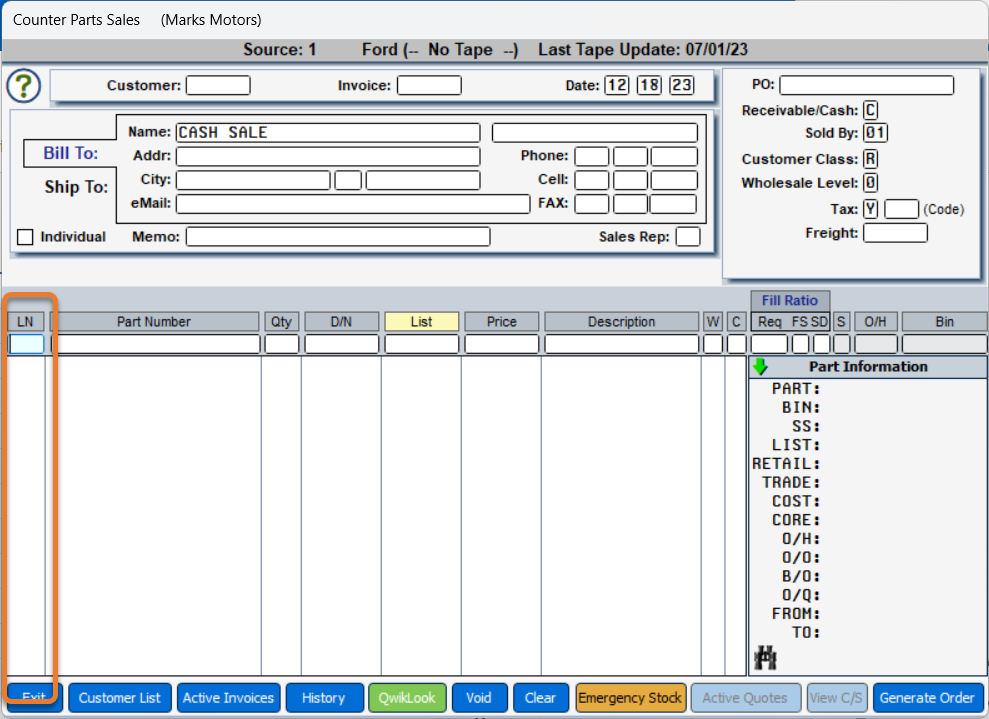Image resolution: width=989 pixels, height=719 pixels.
Task: Open the orange Emergency Stock button
Action: [x=630, y=698]
